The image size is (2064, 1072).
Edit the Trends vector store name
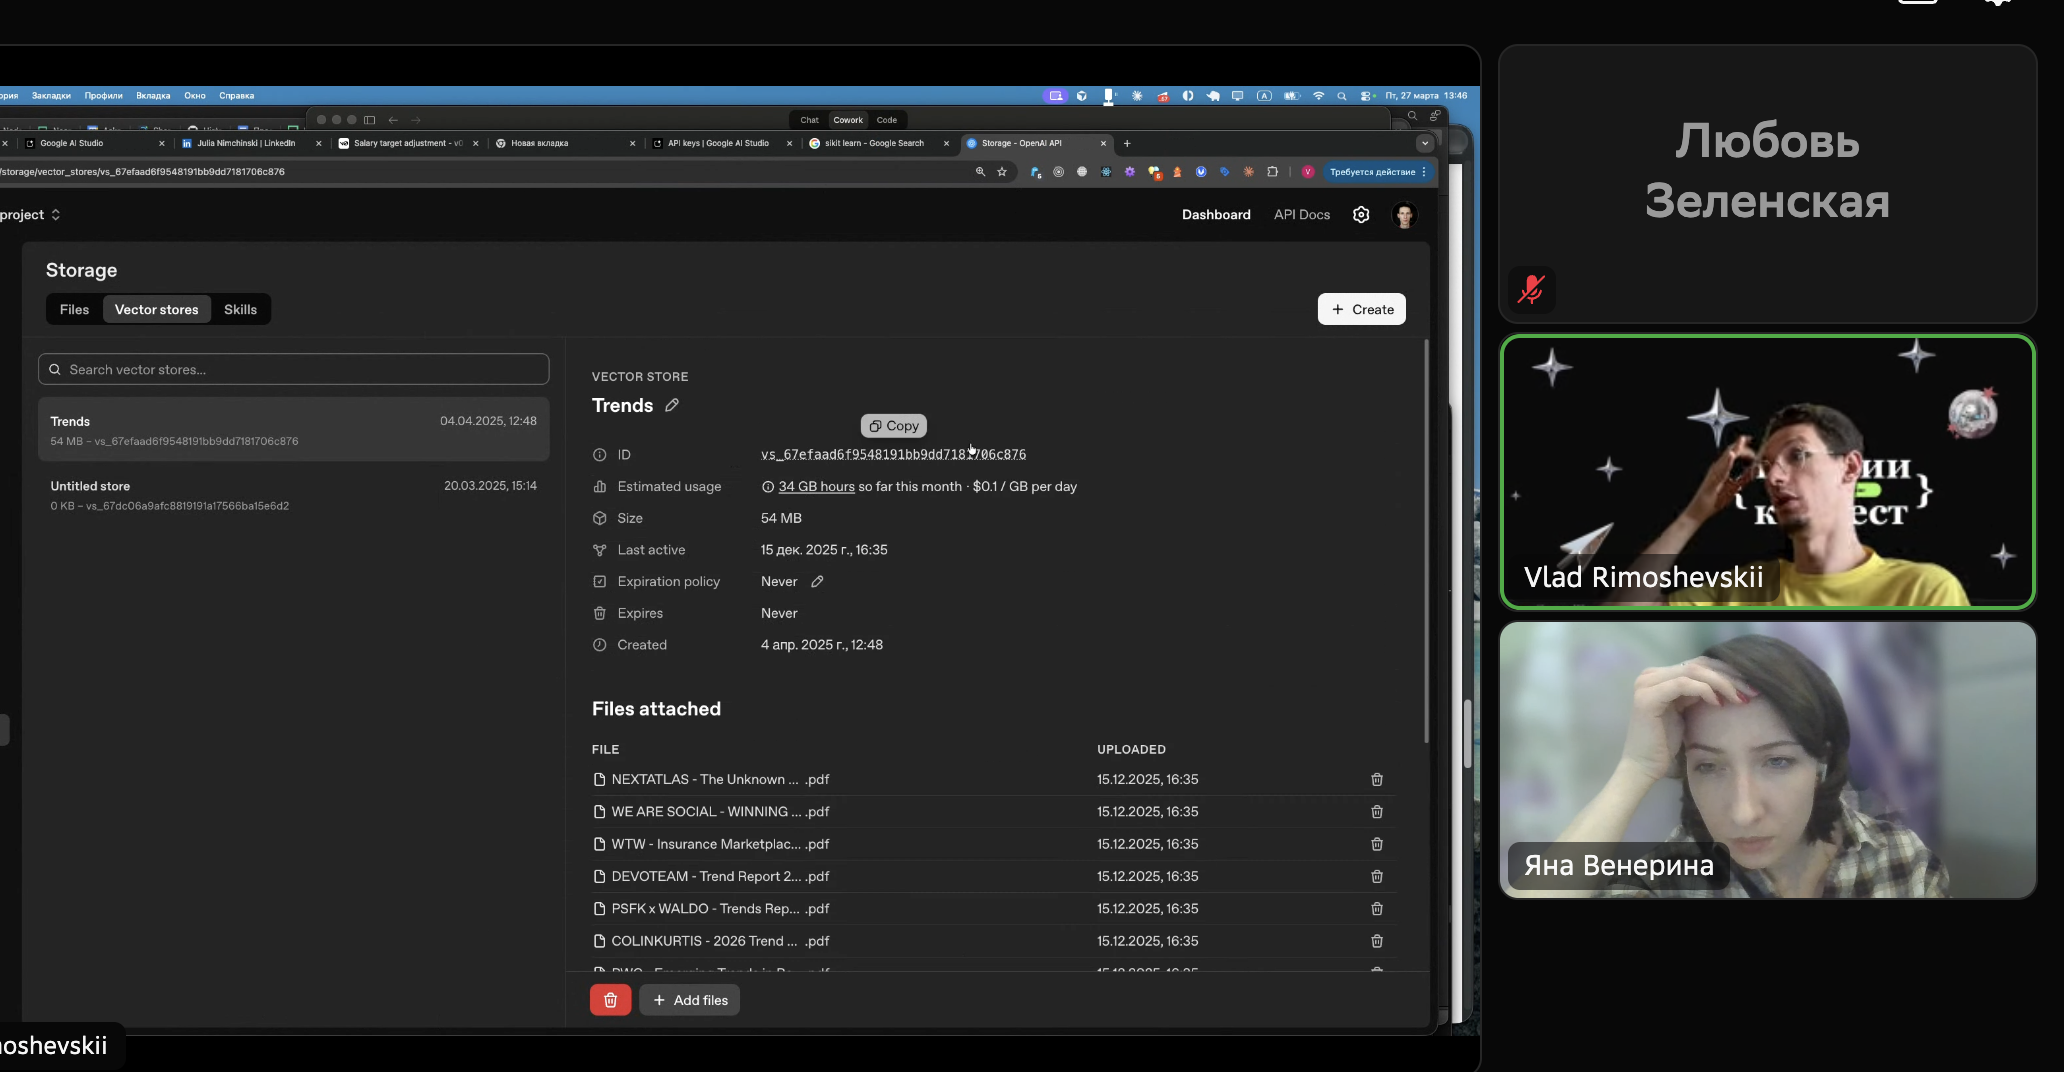pos(672,405)
